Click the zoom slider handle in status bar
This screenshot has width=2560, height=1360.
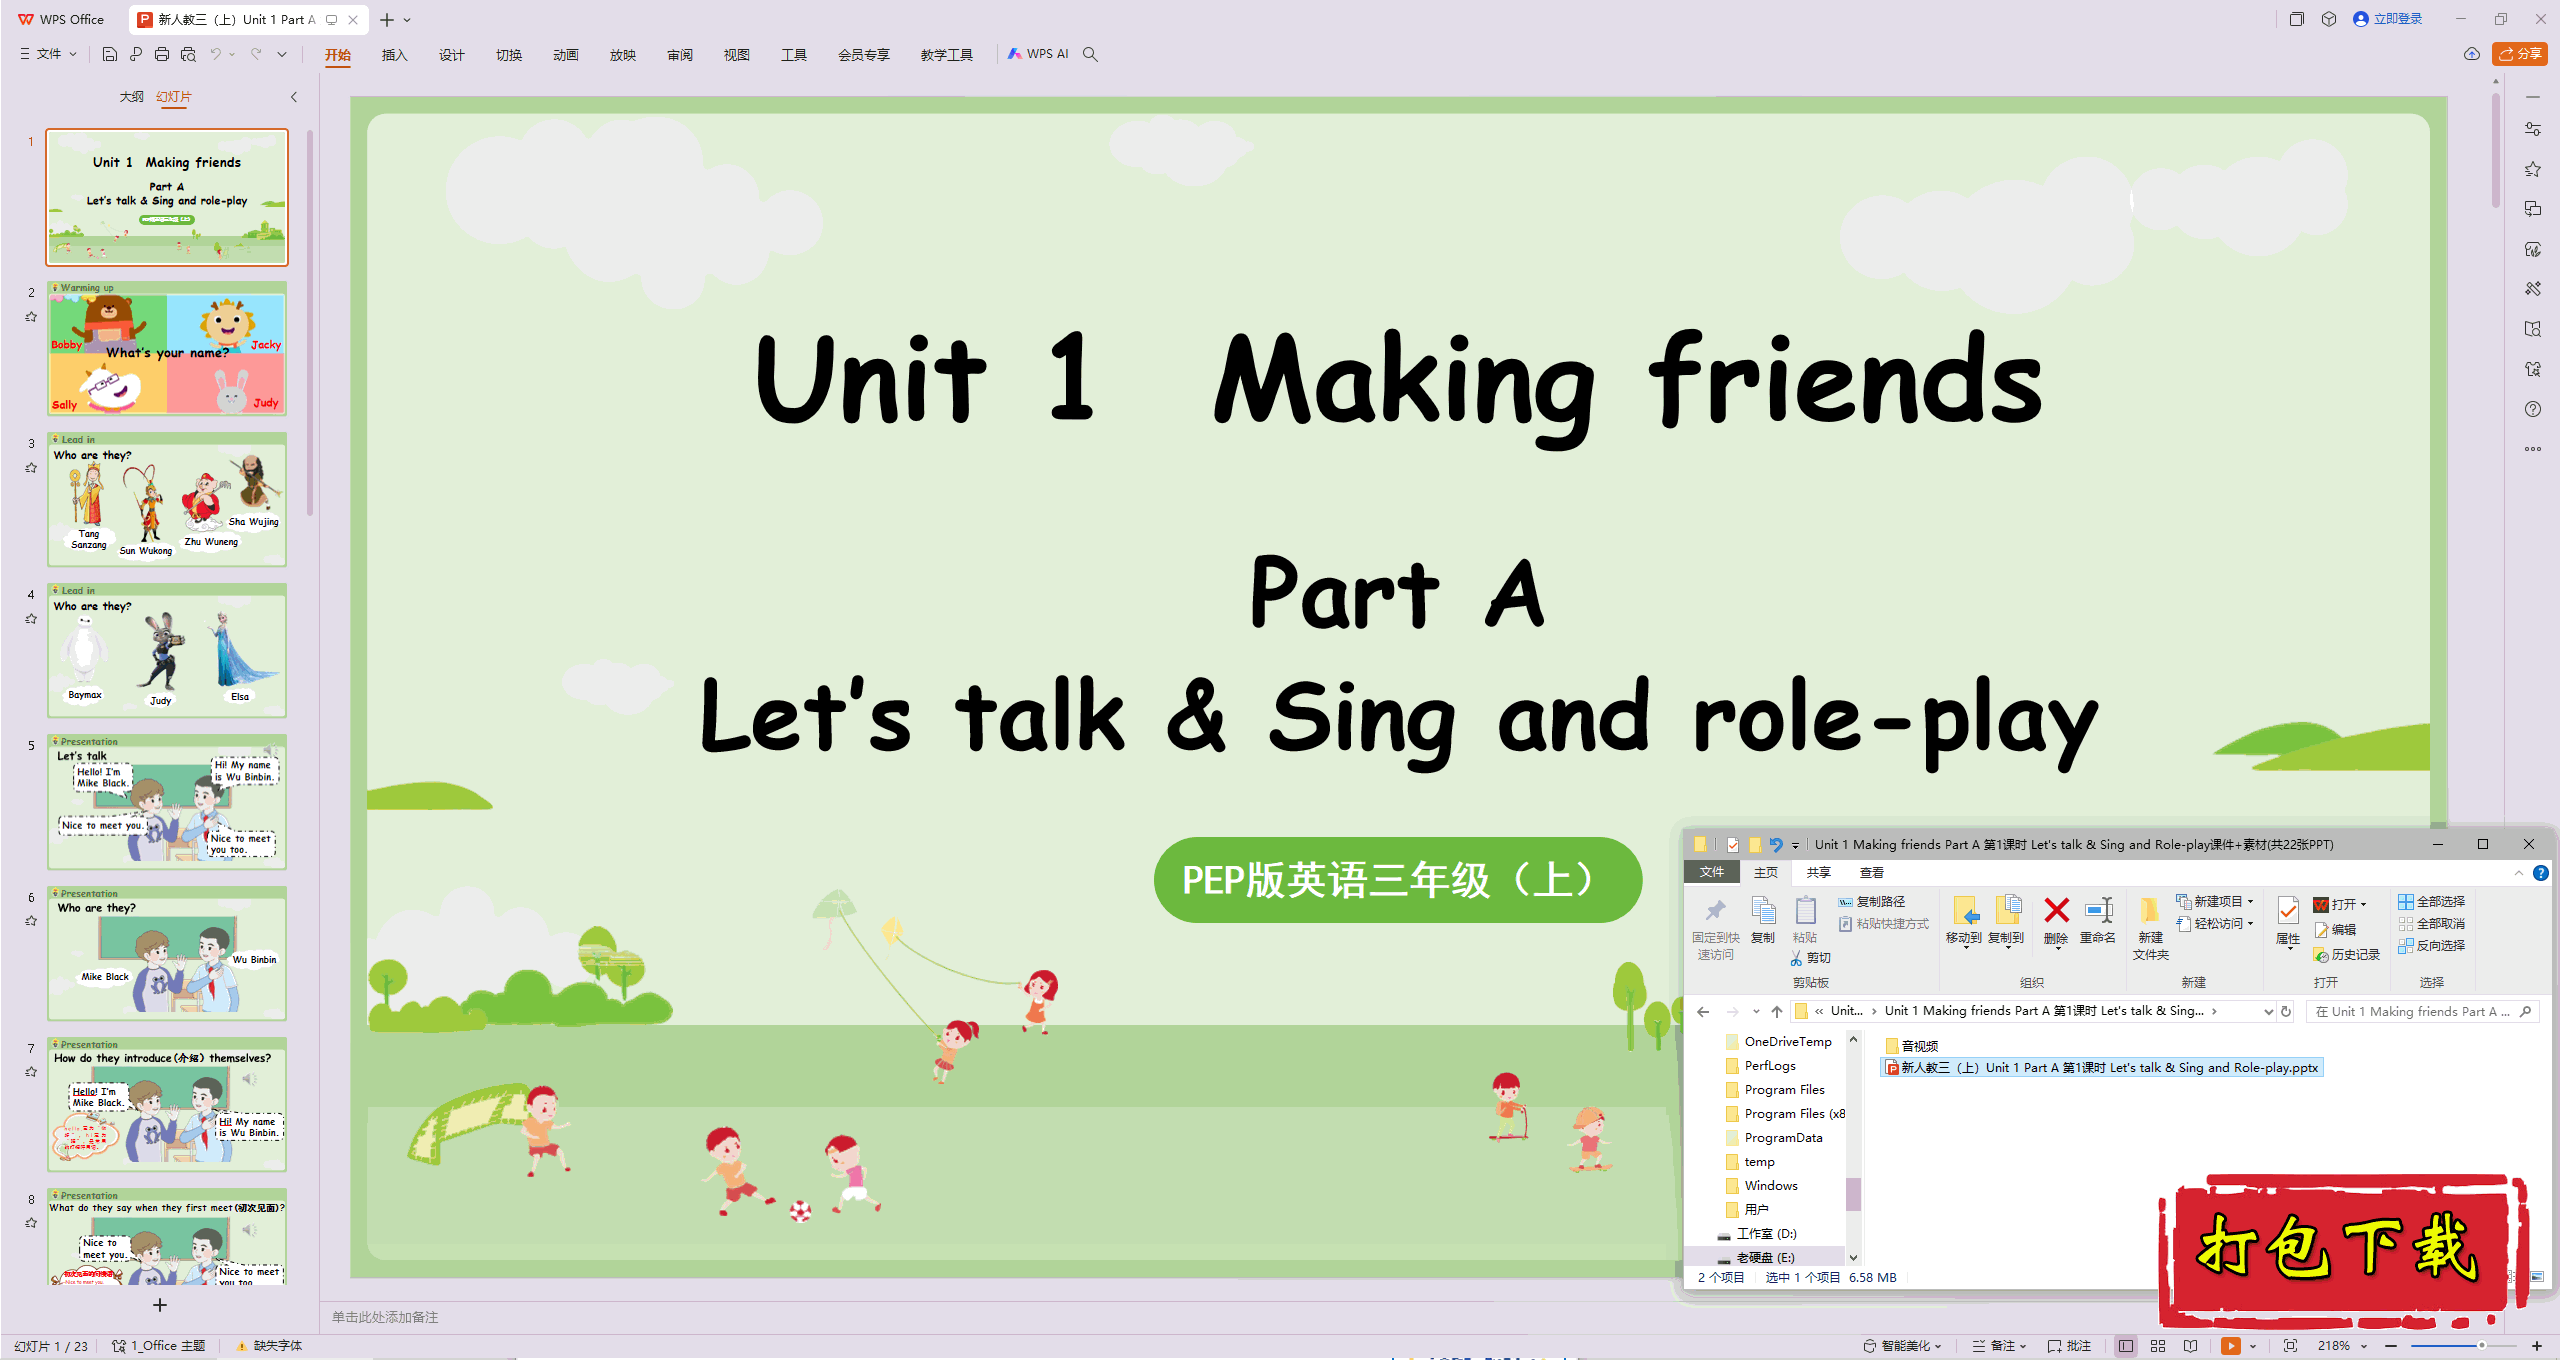(2482, 1346)
